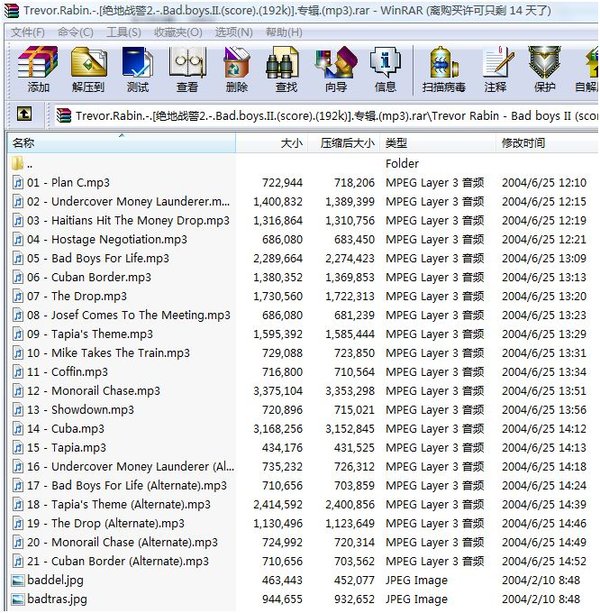The width and height of the screenshot is (600, 613).
Task: Click the 扫描病毒 (Virus Scan) icon
Action: (444, 69)
